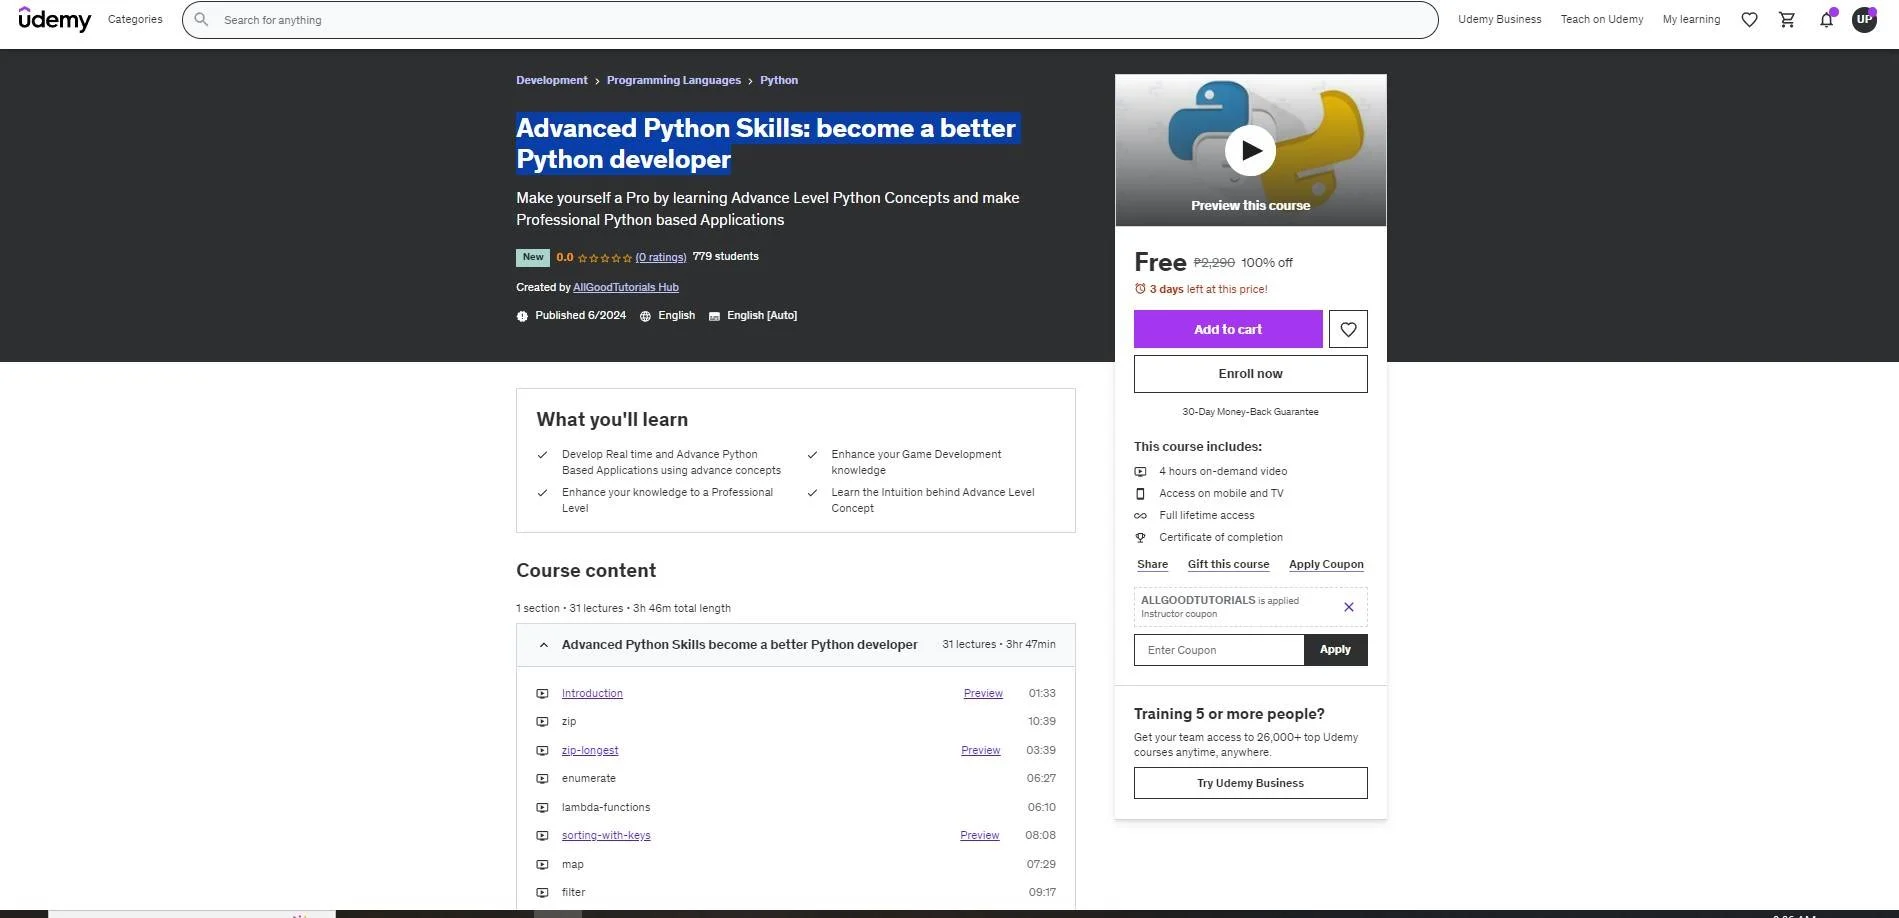Click video icon beside filter lecture
This screenshot has width=1899, height=918.
point(542,892)
